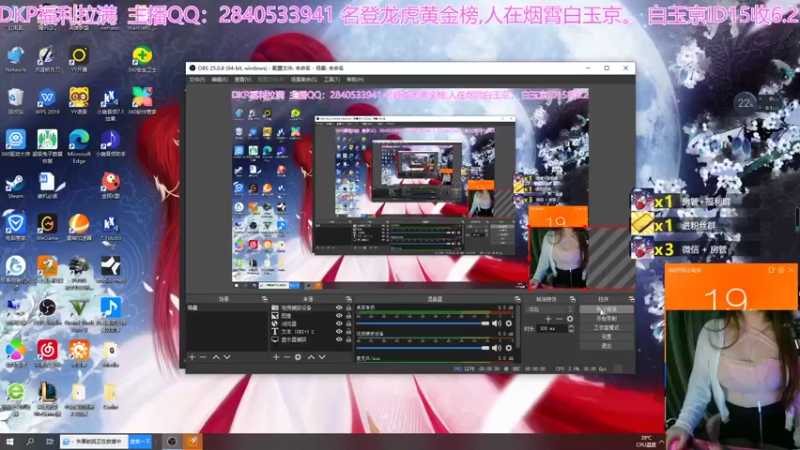This screenshot has width=800, height=450.
Task: Open transition properties gear in Scene Transitions
Action: tap(570, 319)
